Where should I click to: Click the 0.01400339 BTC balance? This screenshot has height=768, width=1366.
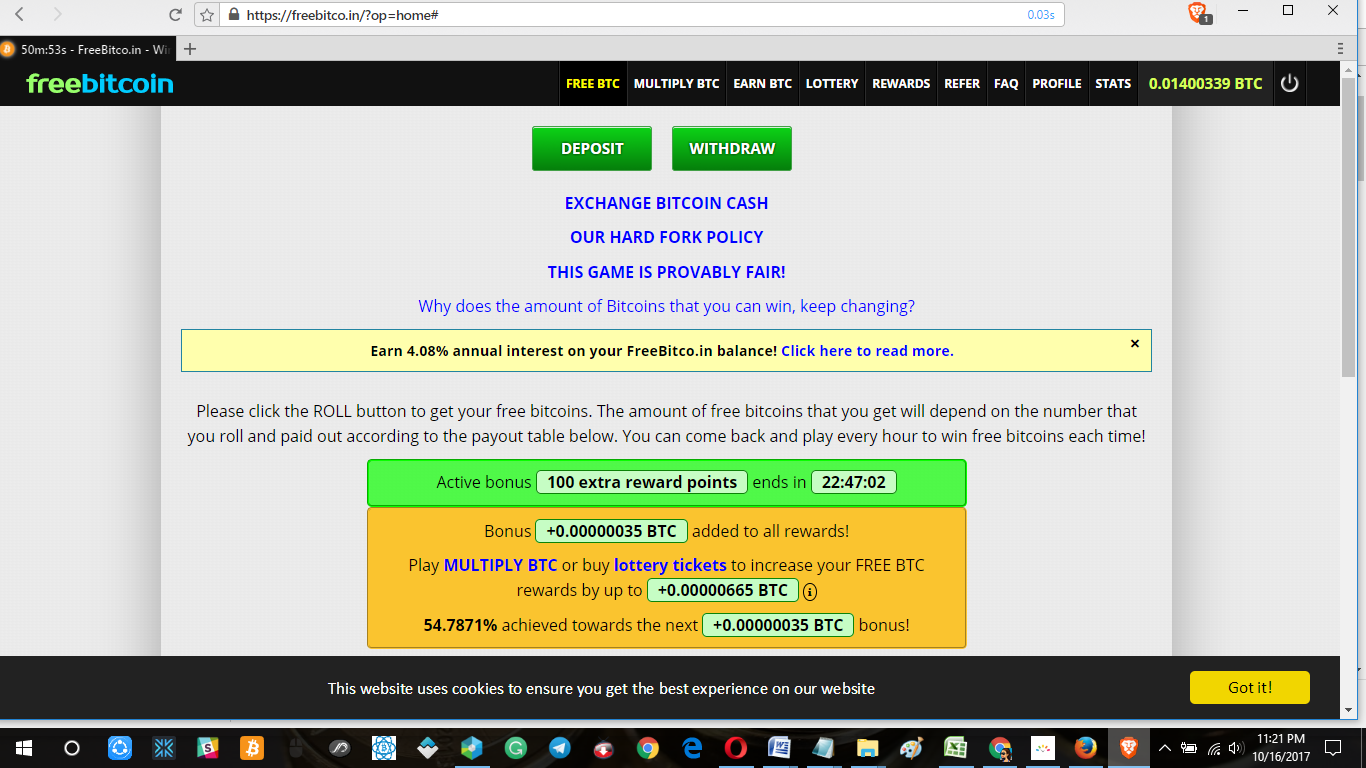[x=1205, y=84]
